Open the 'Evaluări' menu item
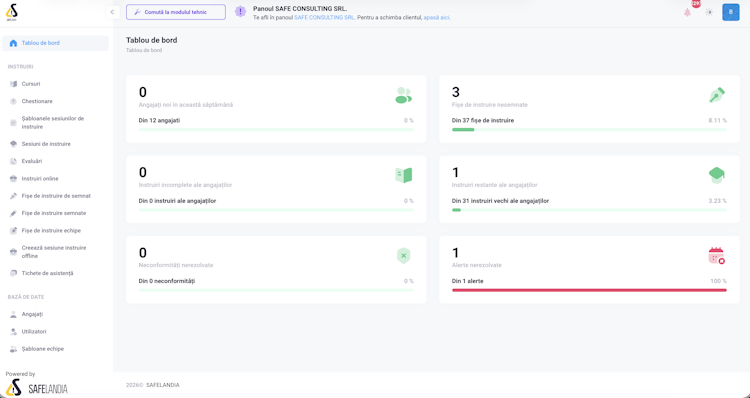The image size is (750, 398). click(32, 161)
